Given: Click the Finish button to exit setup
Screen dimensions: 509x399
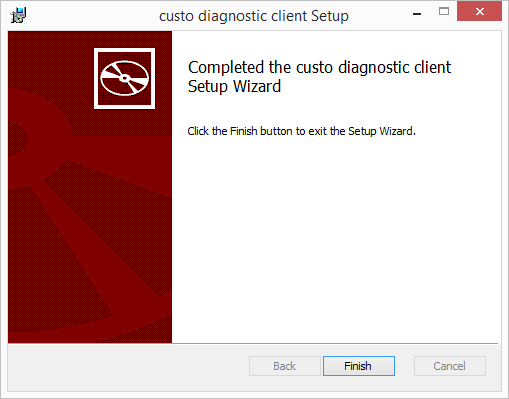Looking at the screenshot, I should (359, 366).
